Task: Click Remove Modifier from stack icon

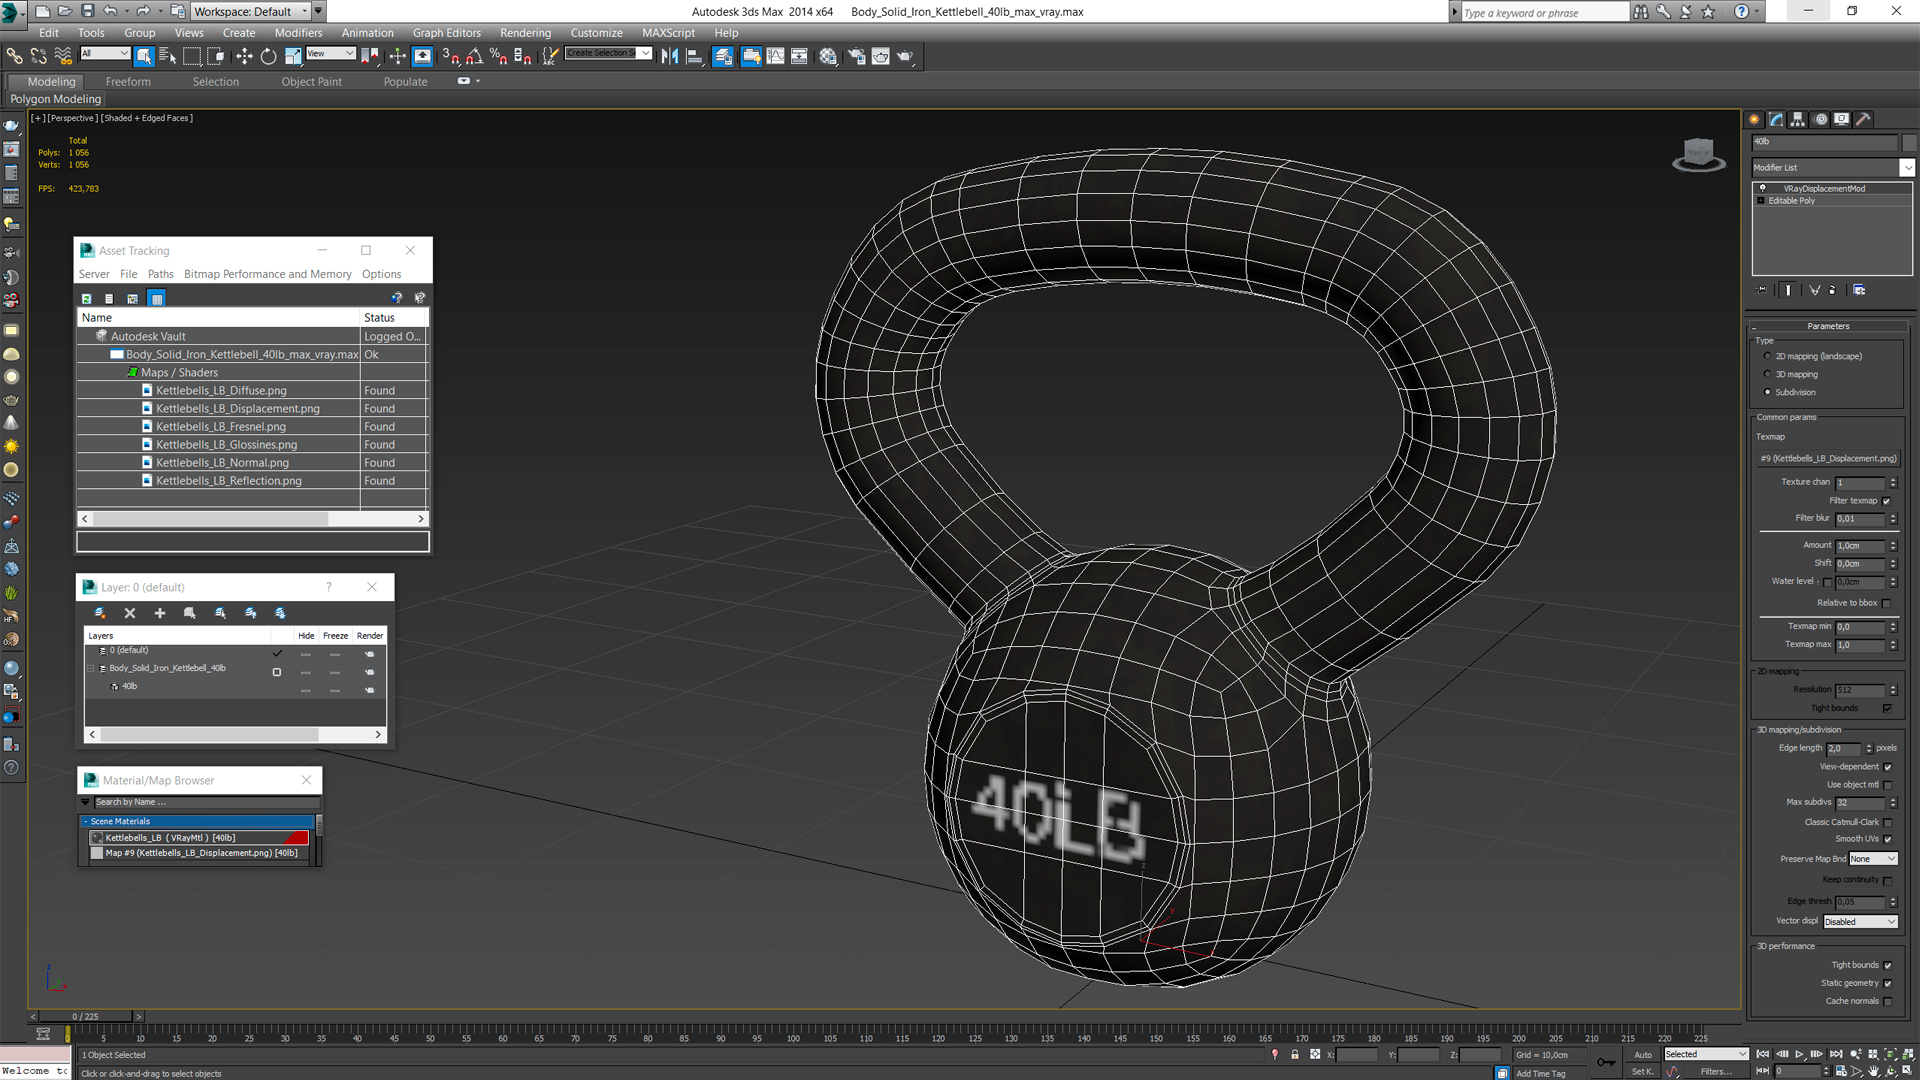Action: (1832, 290)
